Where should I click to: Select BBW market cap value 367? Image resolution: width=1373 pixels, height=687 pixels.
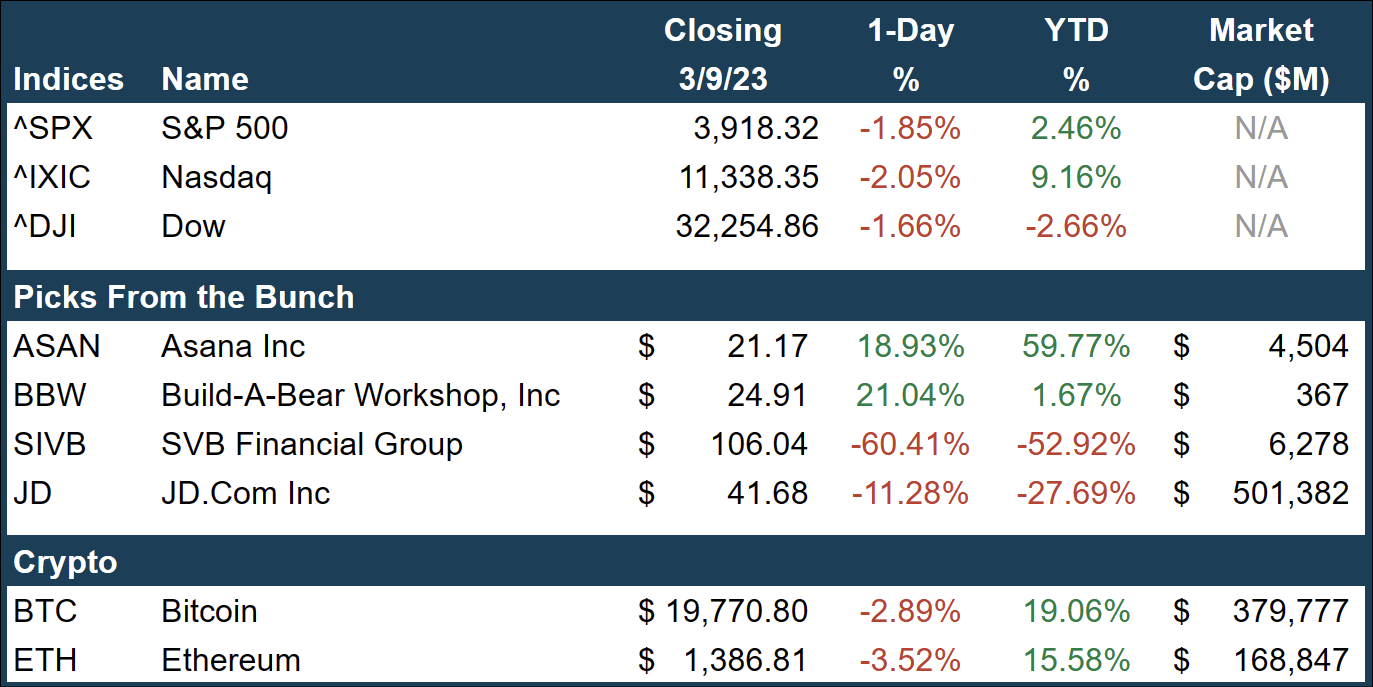click(x=1321, y=395)
